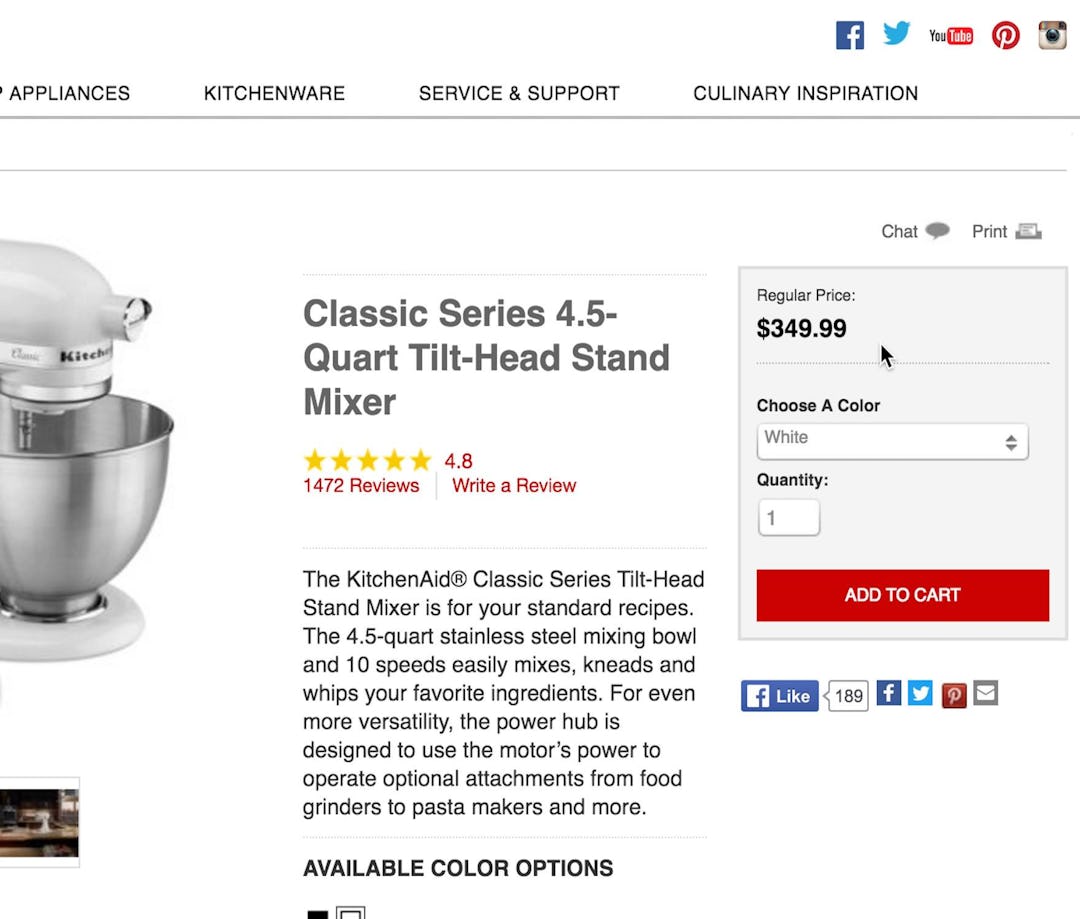Viewport: 1080px width, 919px height.
Task: Pin the product using the Pinterest share icon
Action: (953, 693)
